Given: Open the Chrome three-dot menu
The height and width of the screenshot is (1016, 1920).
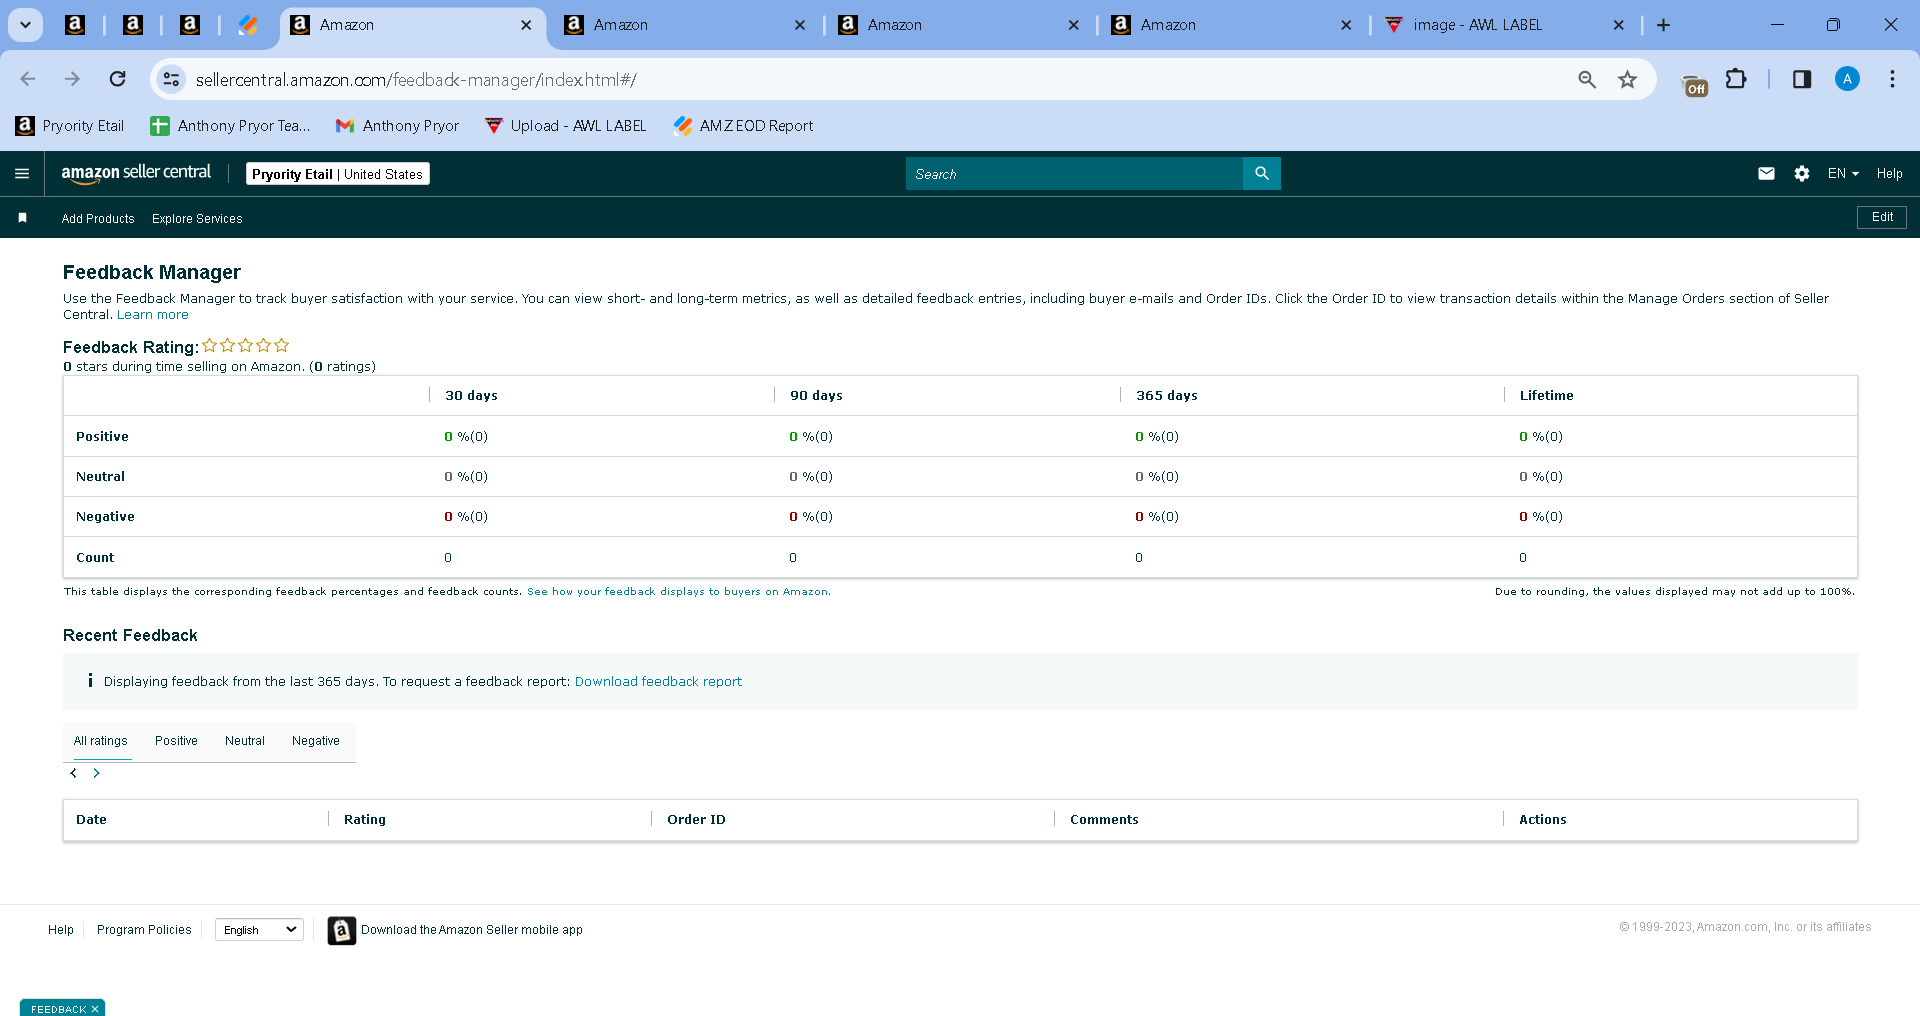Looking at the screenshot, I should [x=1892, y=79].
